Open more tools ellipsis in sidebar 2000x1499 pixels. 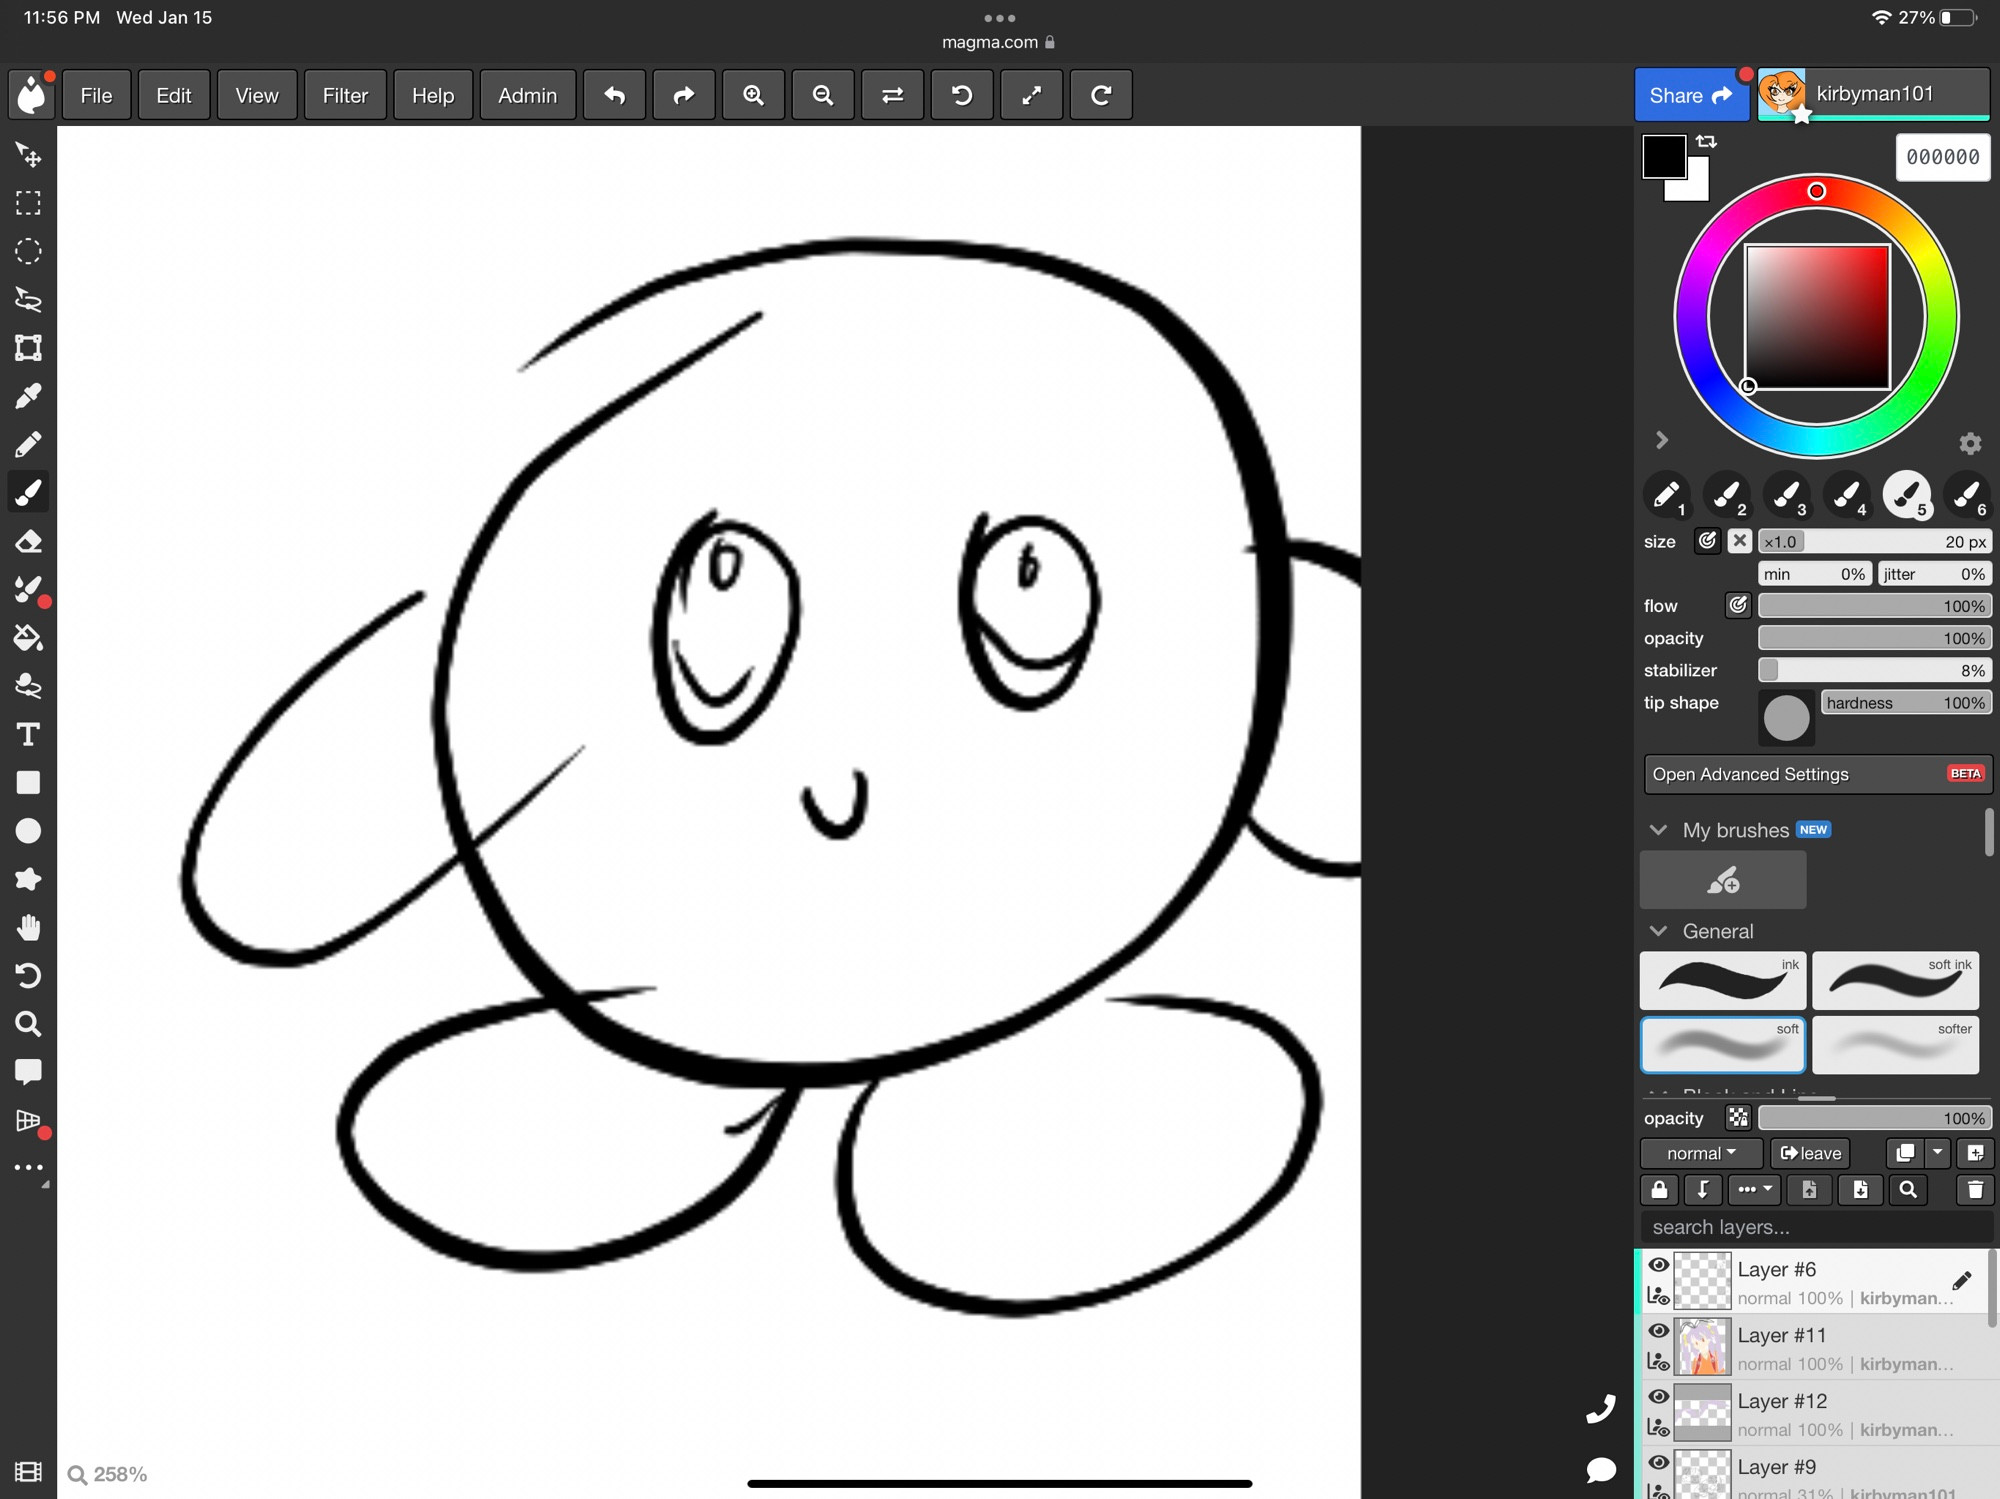point(28,1168)
